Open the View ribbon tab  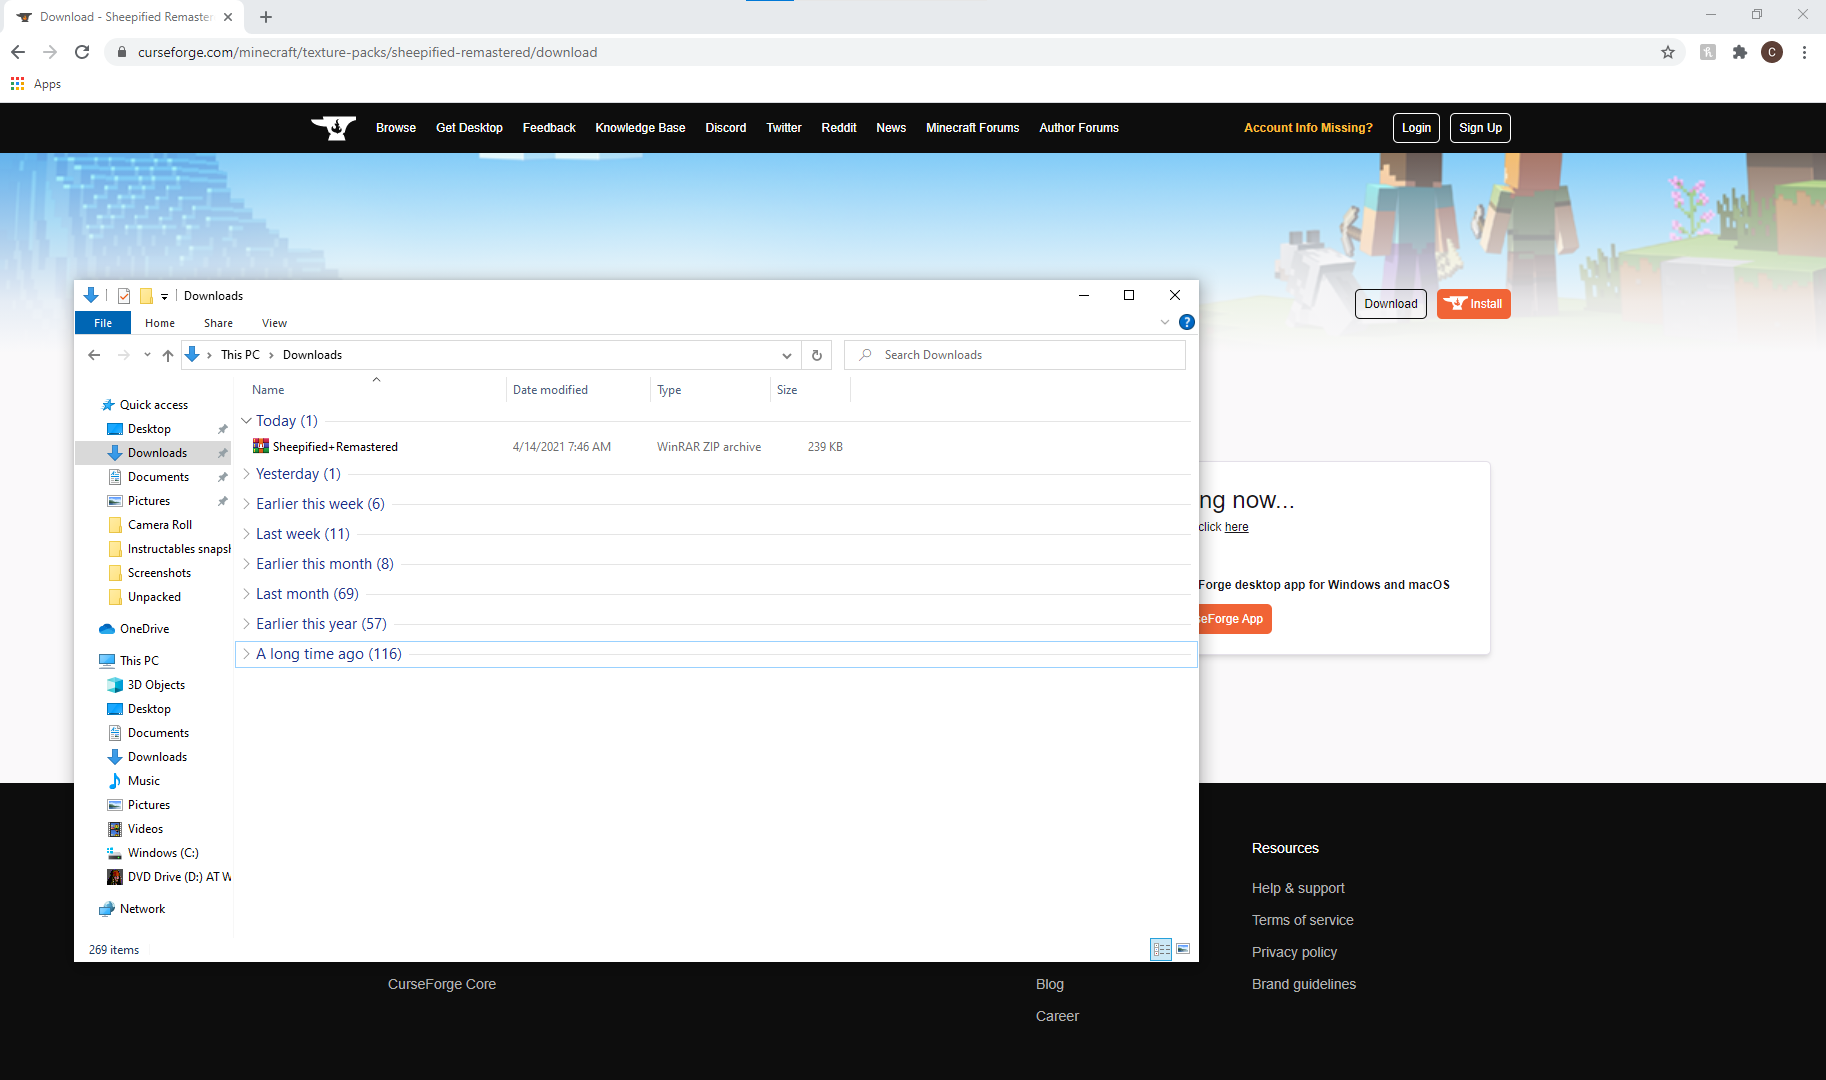(x=274, y=322)
